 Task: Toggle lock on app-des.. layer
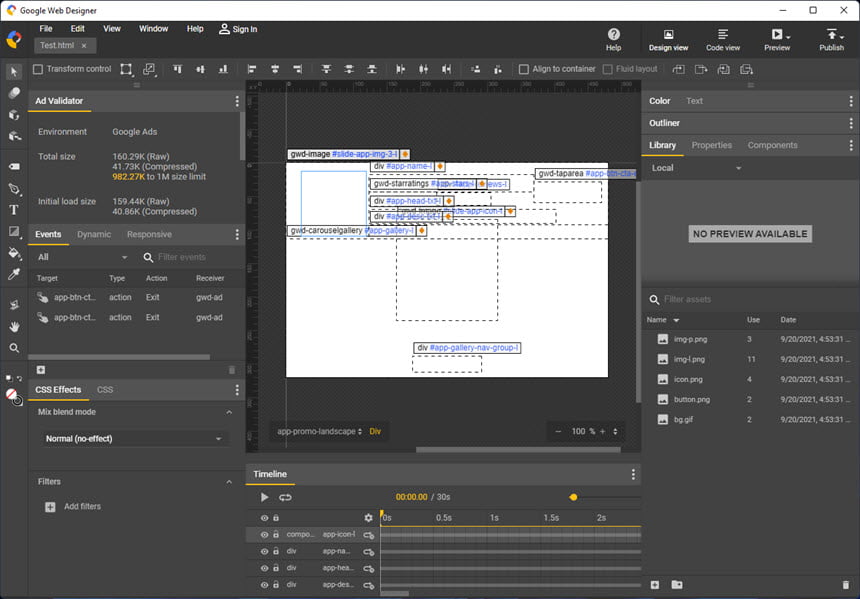(276, 585)
